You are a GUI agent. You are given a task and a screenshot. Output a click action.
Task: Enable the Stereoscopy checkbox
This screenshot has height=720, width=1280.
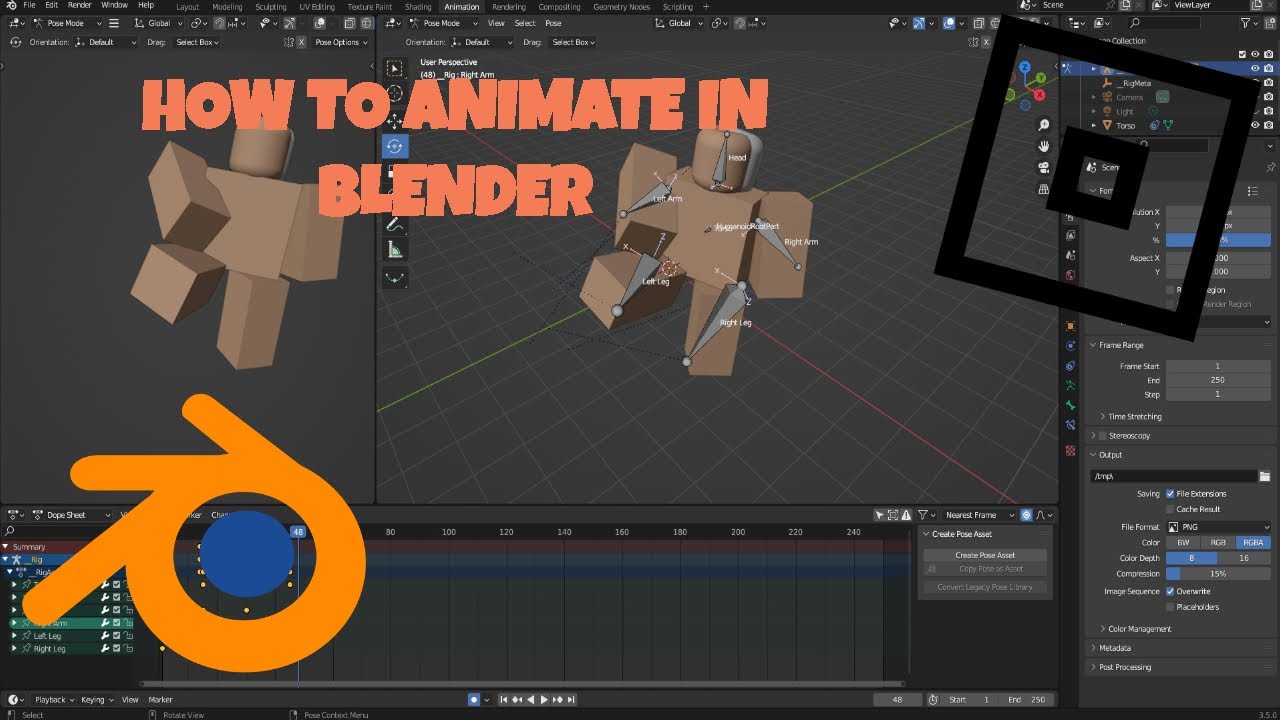click(x=1103, y=436)
